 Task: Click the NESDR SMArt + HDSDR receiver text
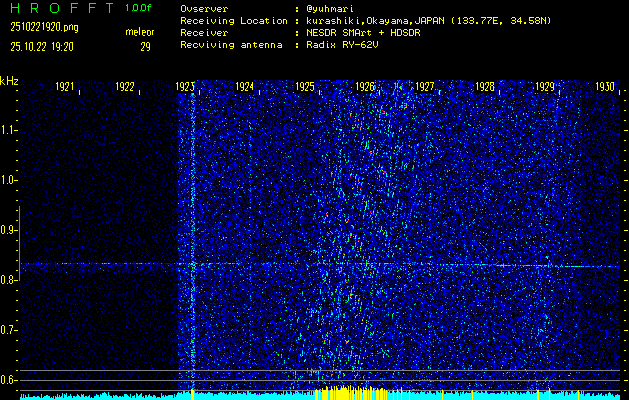363,33
